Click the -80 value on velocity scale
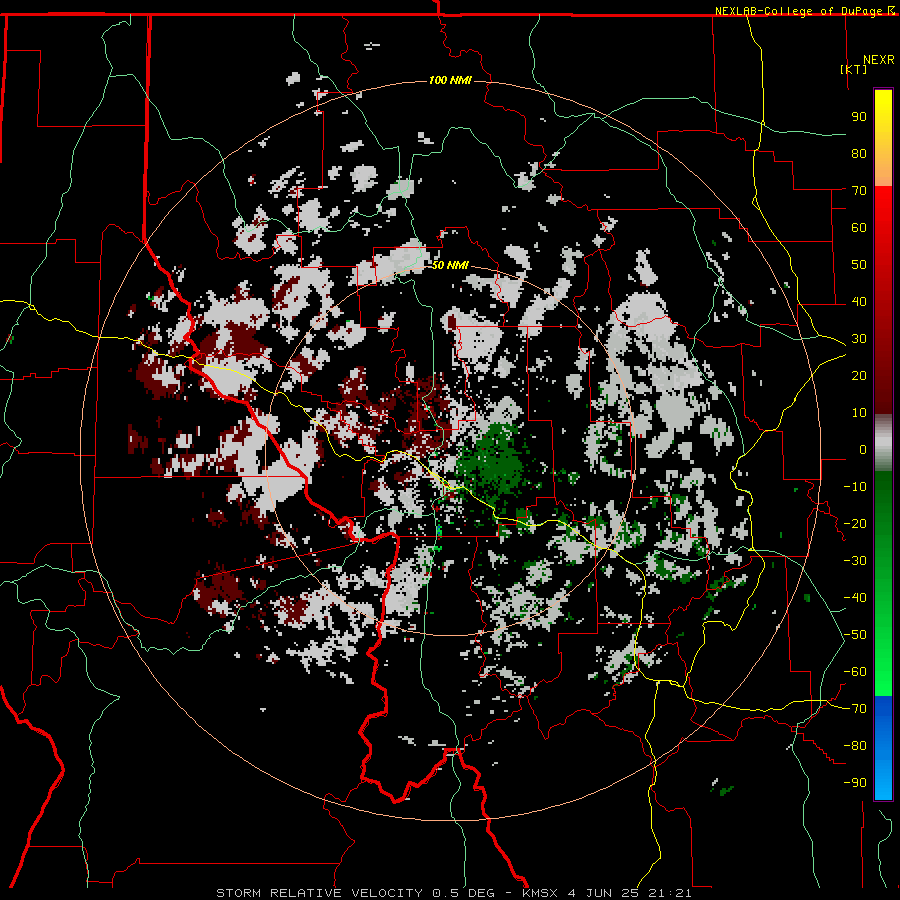Screen dimensions: 900x900 click(855, 746)
